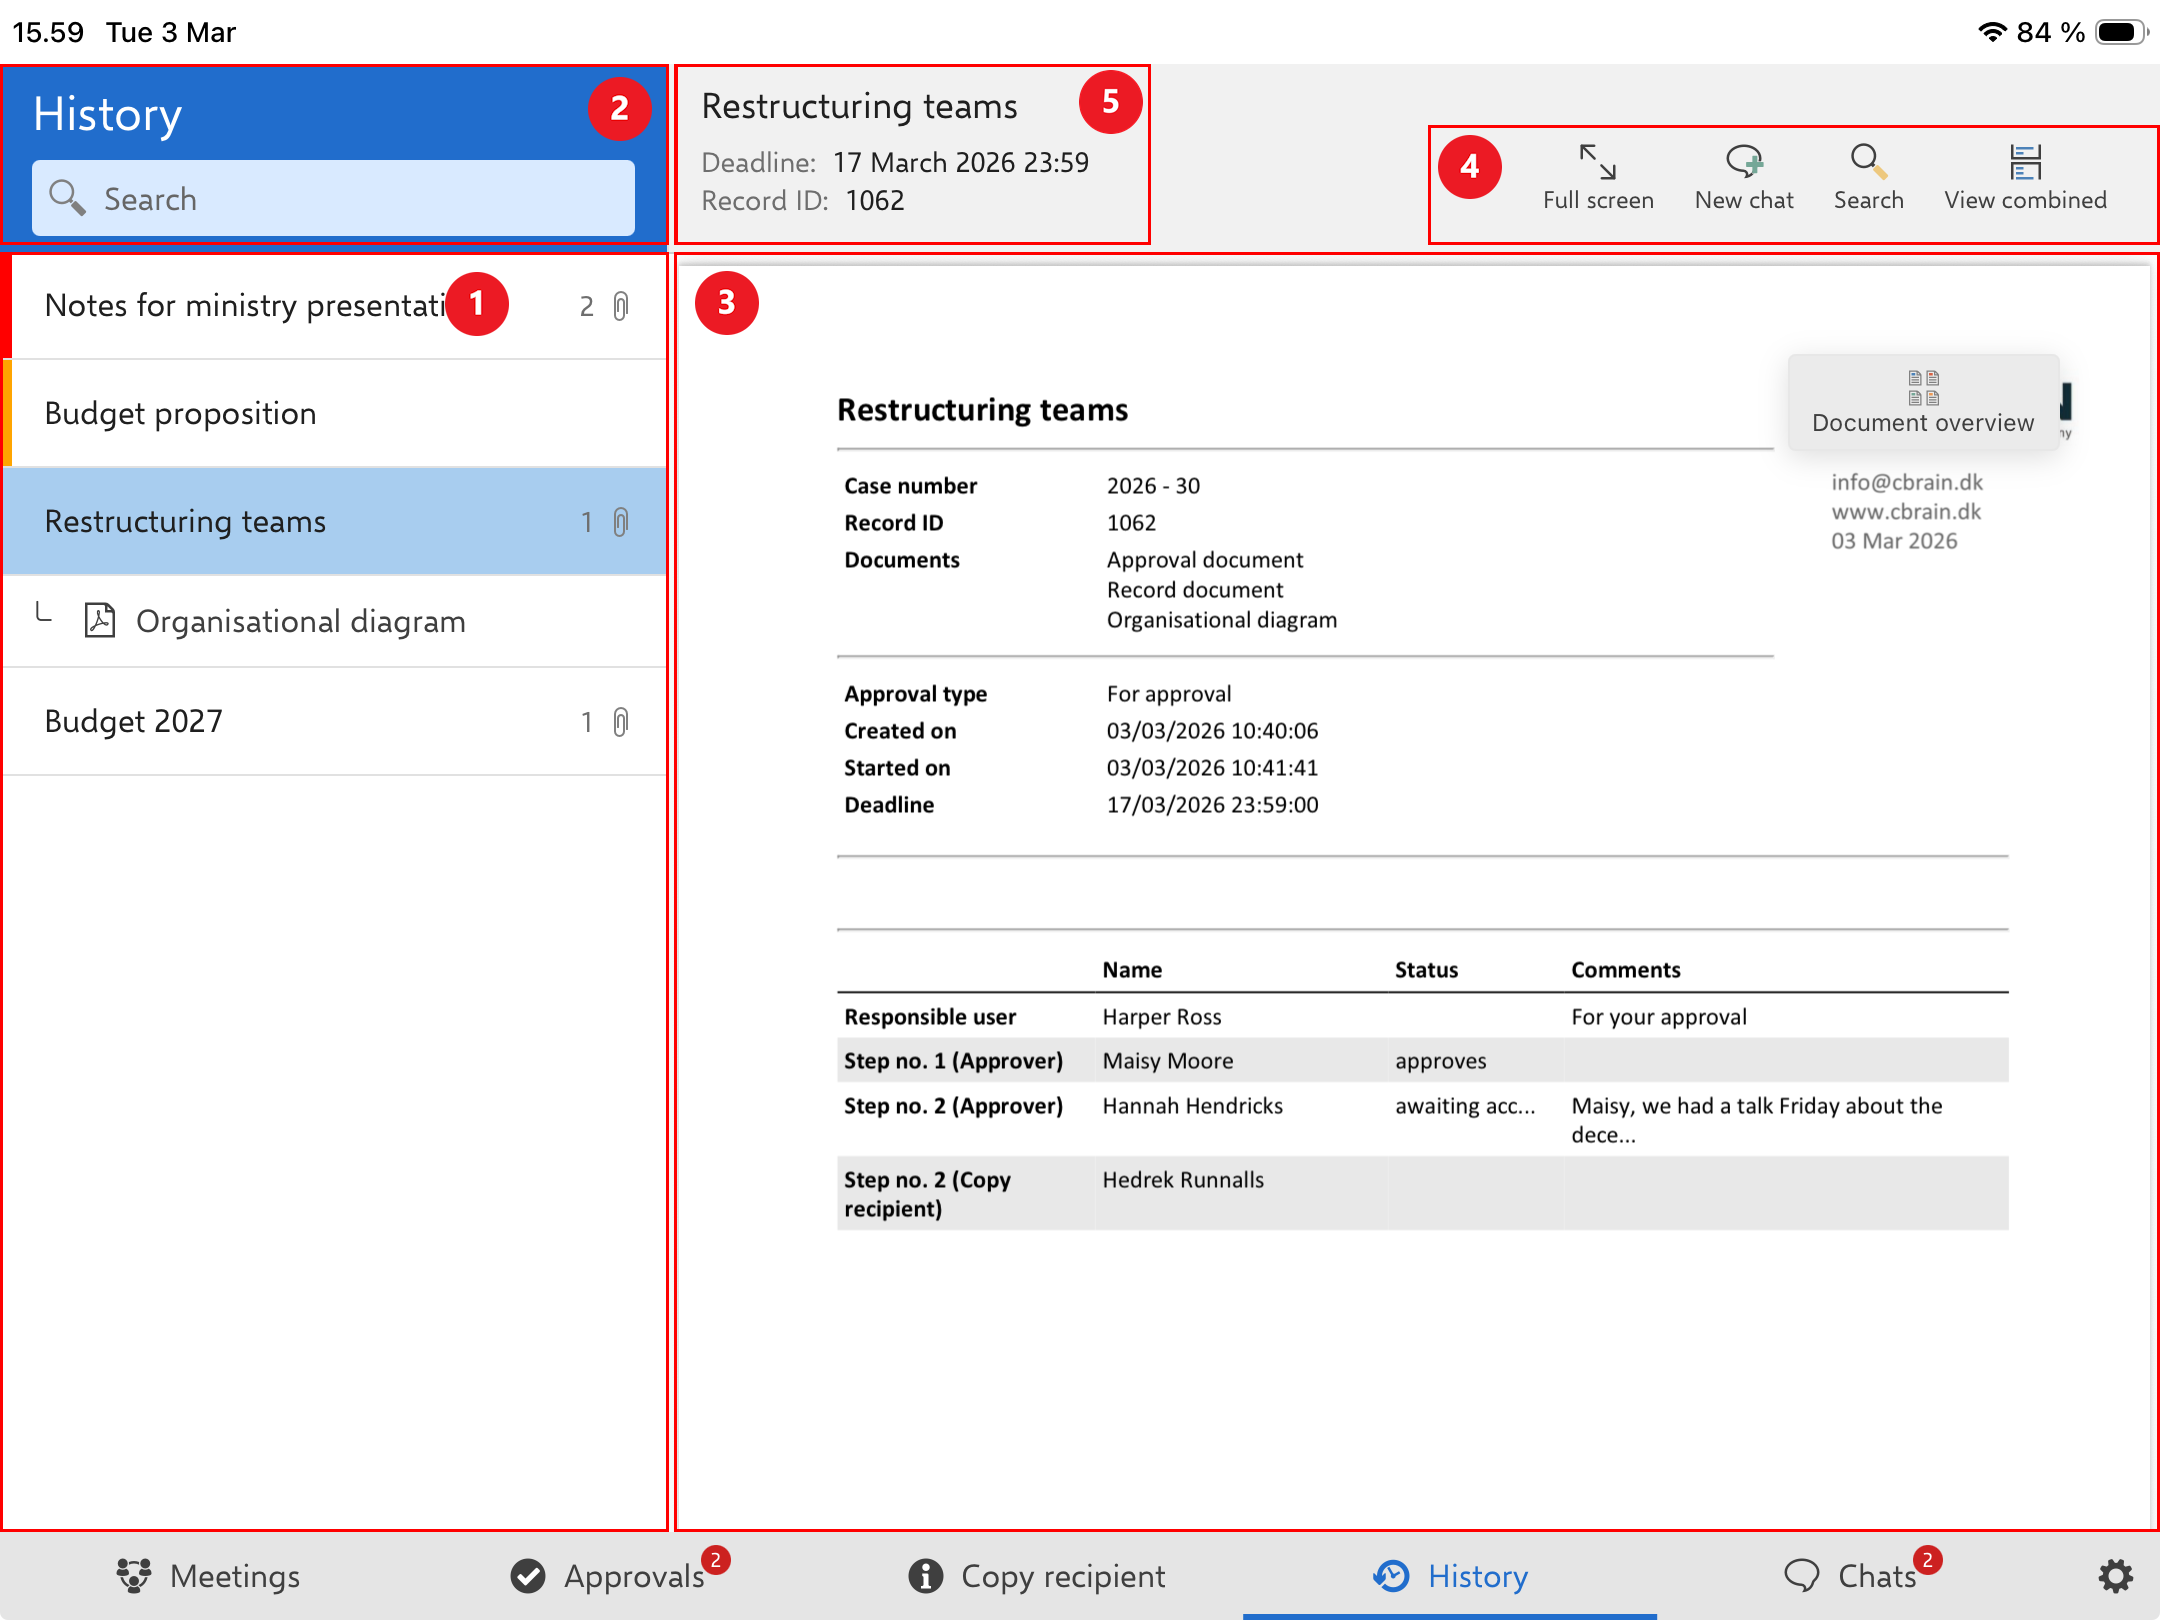
Task: Click www.cbrain.dk link in document
Action: (1906, 511)
